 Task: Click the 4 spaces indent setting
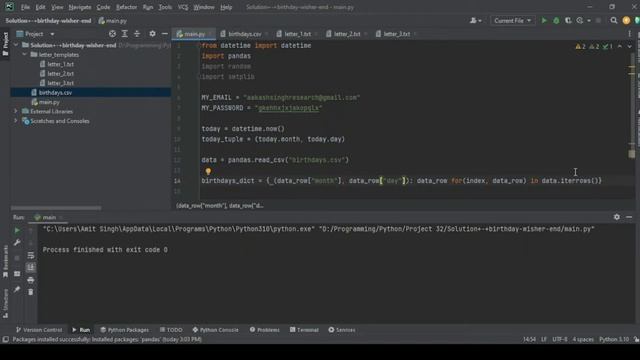583,340
